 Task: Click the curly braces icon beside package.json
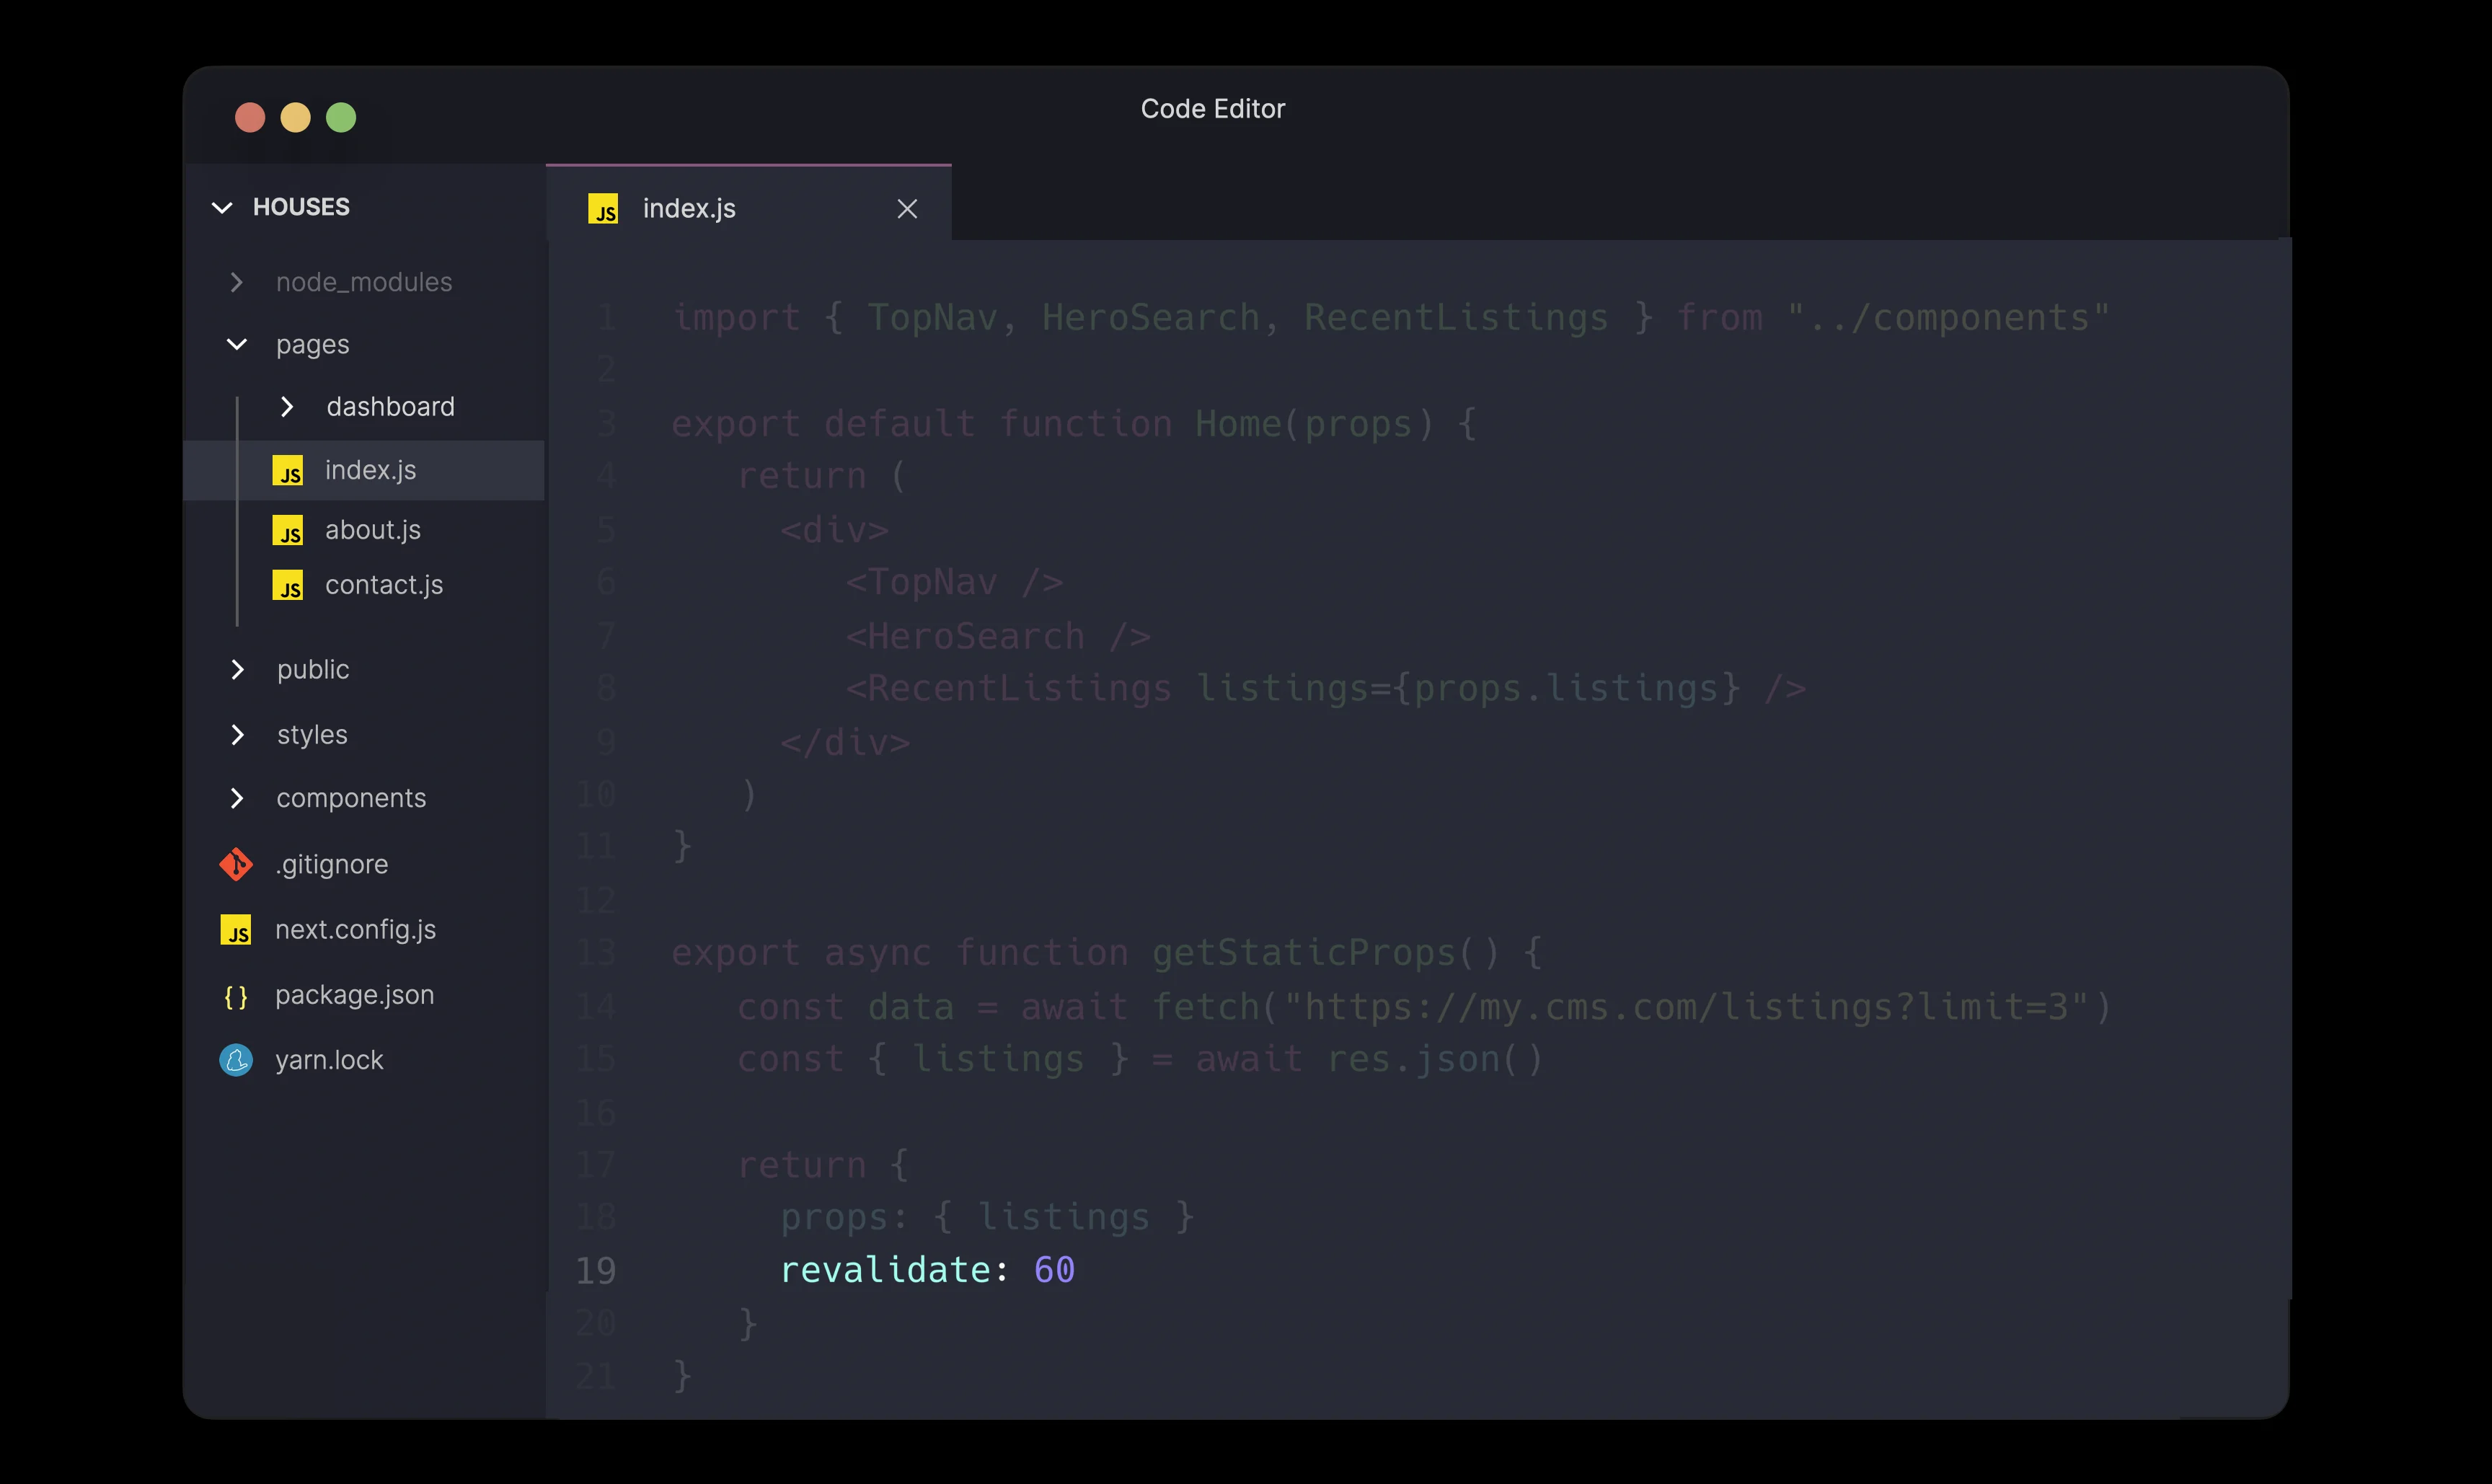coord(236,996)
